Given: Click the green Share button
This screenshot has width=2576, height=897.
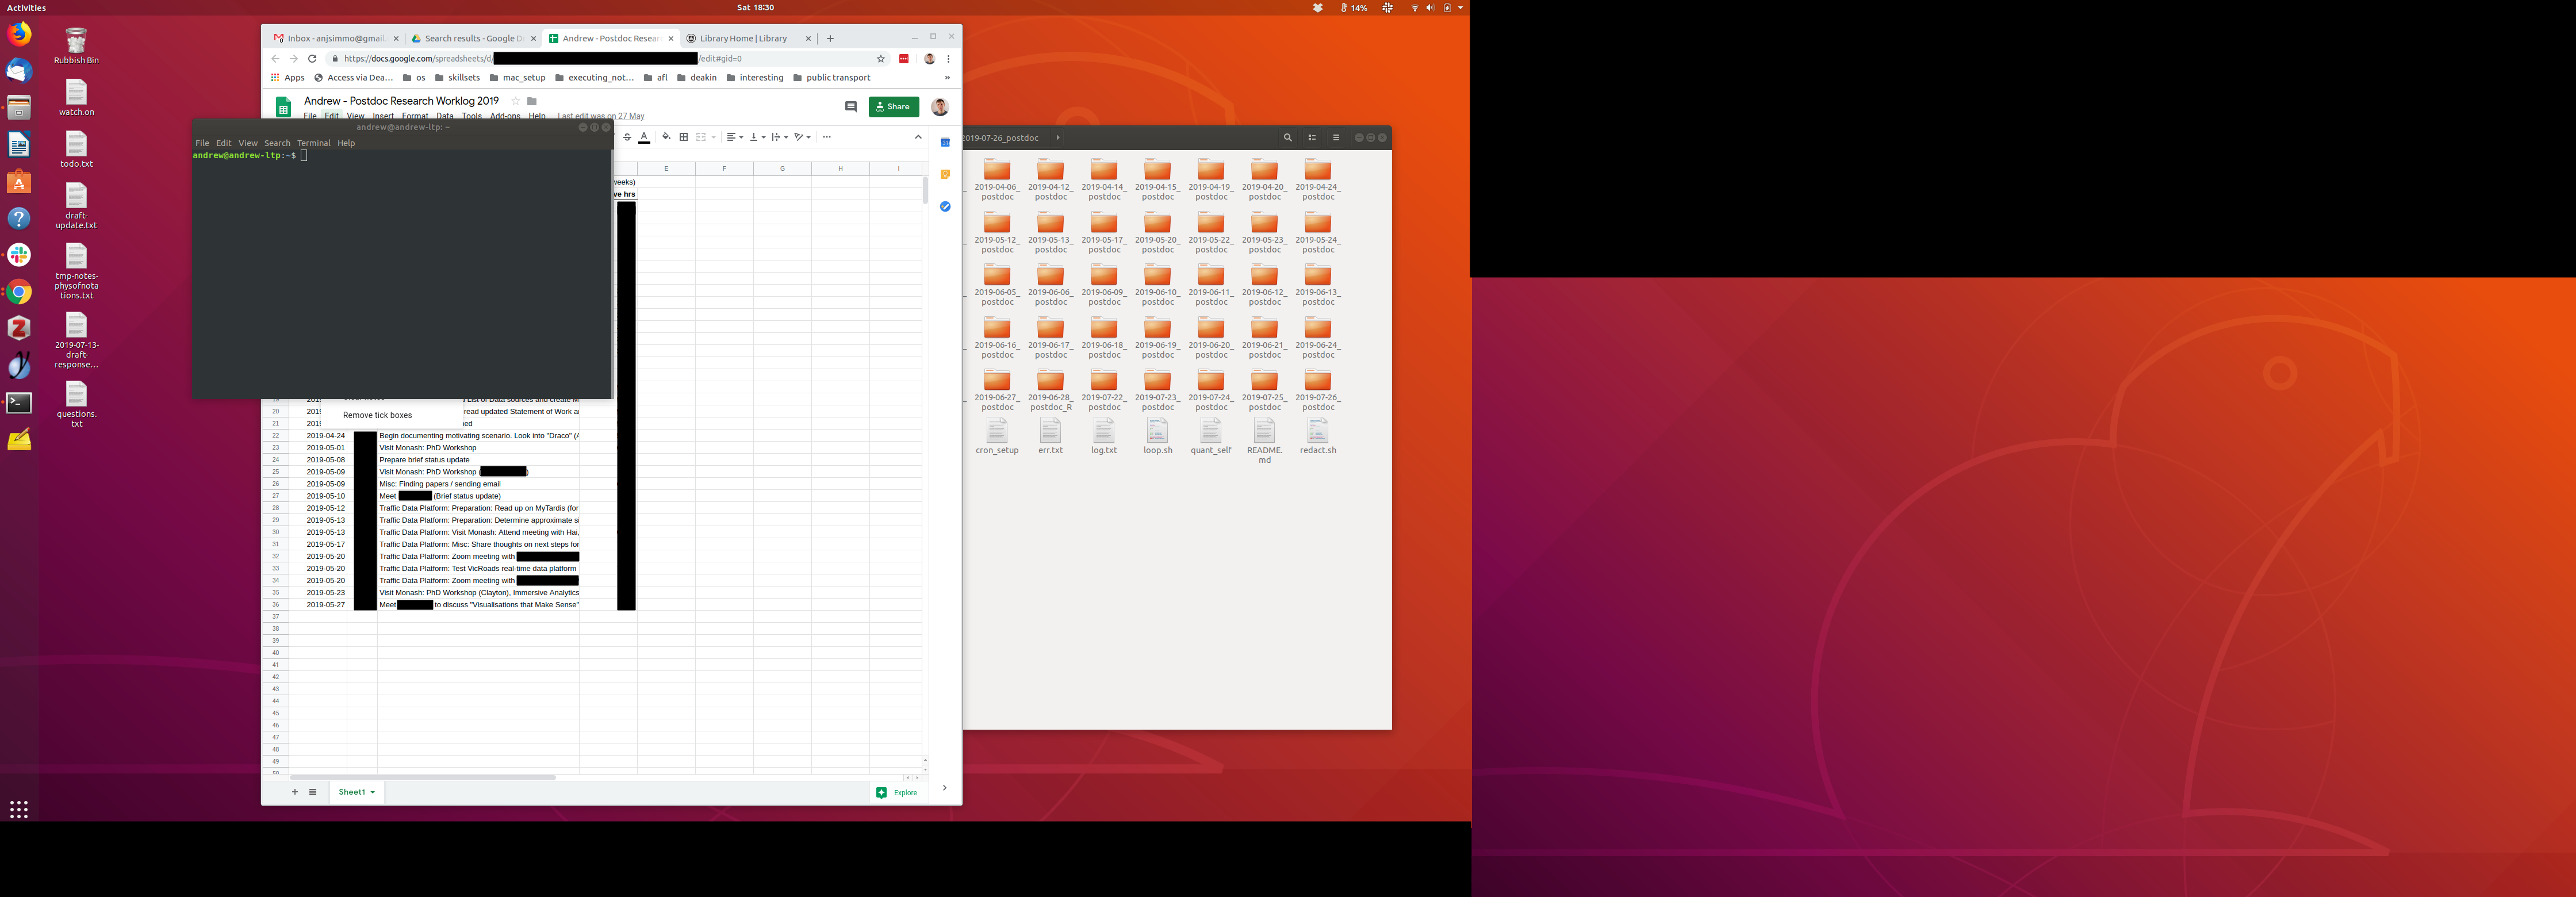Looking at the screenshot, I should tap(893, 107).
